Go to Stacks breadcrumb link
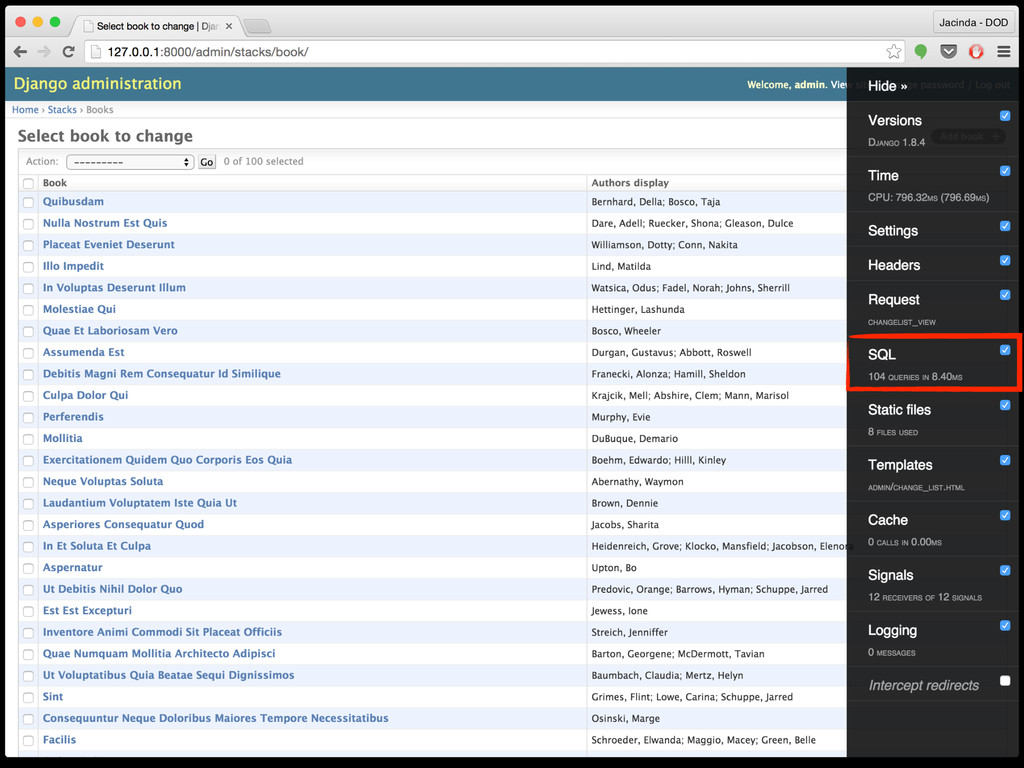This screenshot has width=1024, height=768. coord(62,110)
